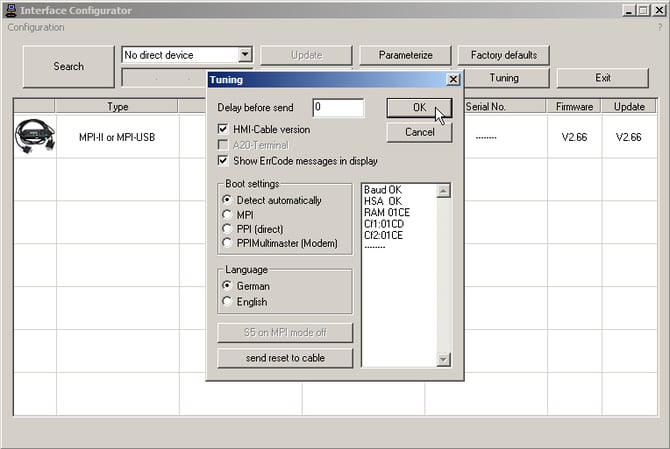The image size is (670, 449).
Task: Click the Search button
Action: 68,66
